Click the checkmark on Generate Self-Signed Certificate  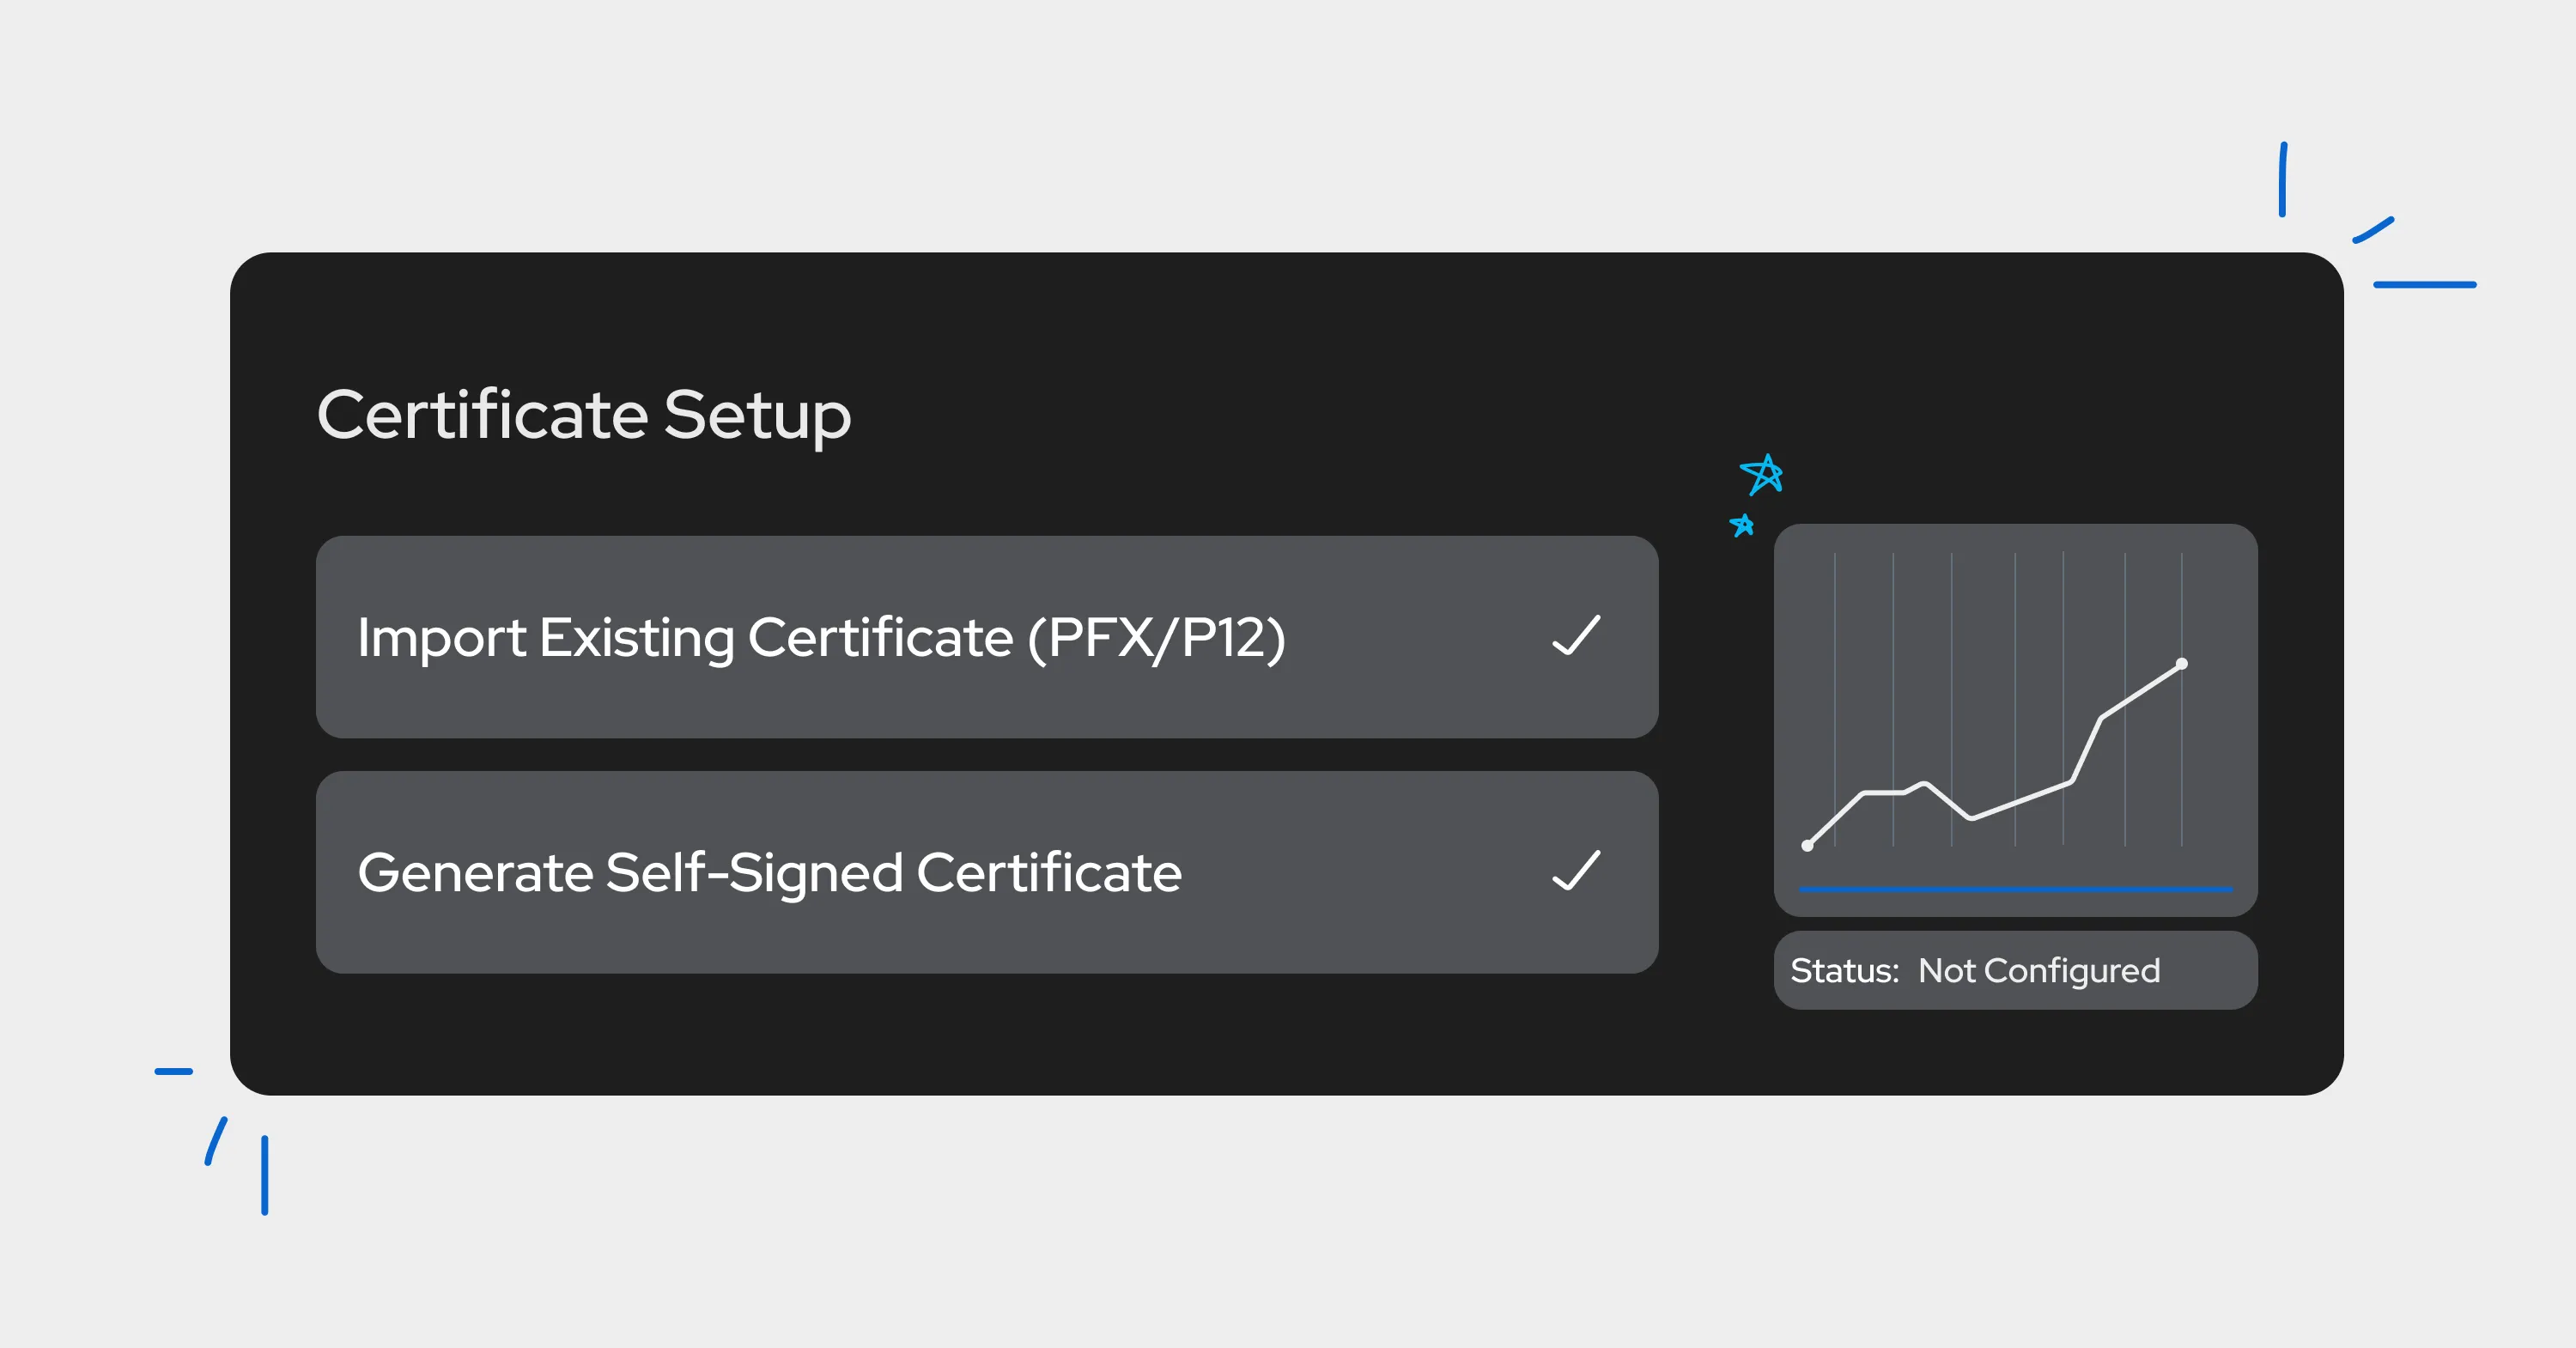[x=1576, y=871]
